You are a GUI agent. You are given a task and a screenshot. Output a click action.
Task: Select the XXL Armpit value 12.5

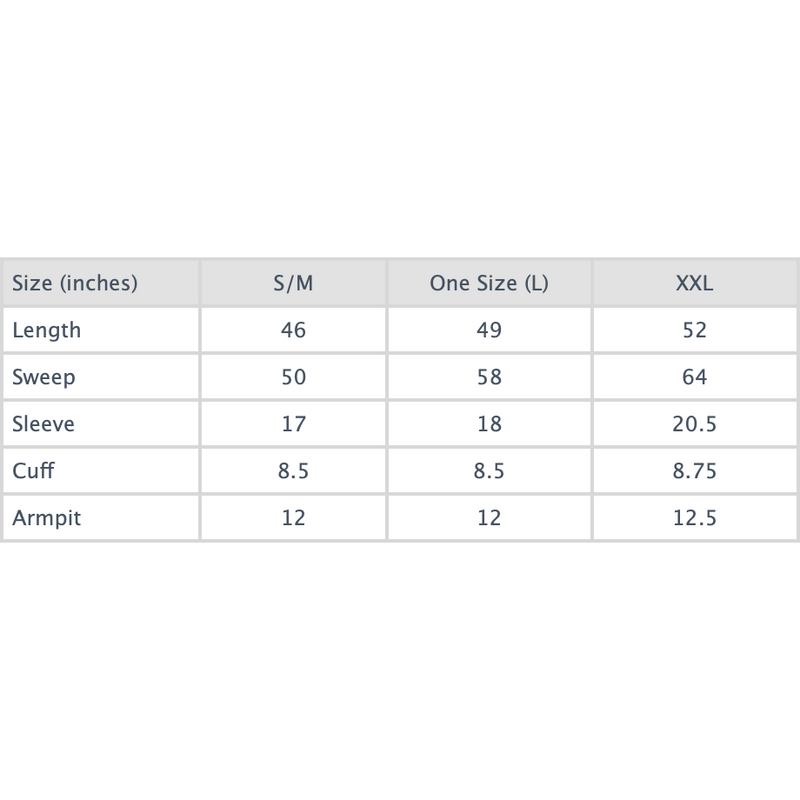694,518
